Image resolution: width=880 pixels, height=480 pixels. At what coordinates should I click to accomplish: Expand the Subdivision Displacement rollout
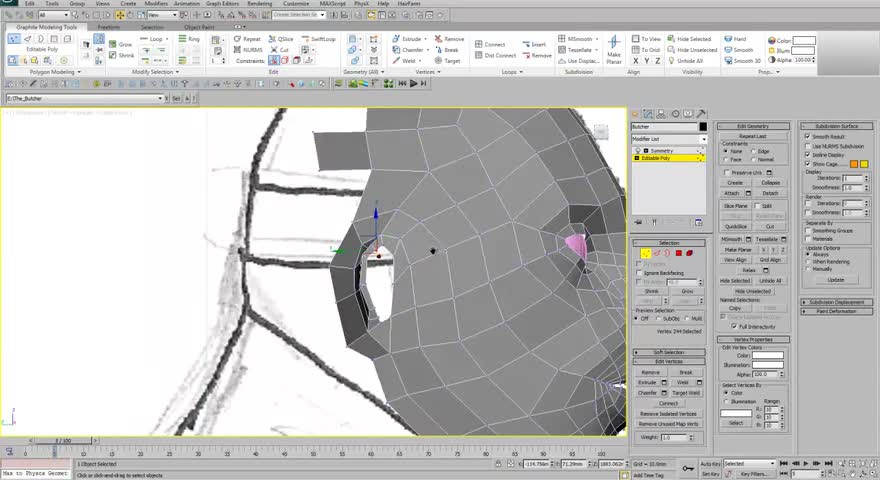pyautogui.click(x=836, y=302)
